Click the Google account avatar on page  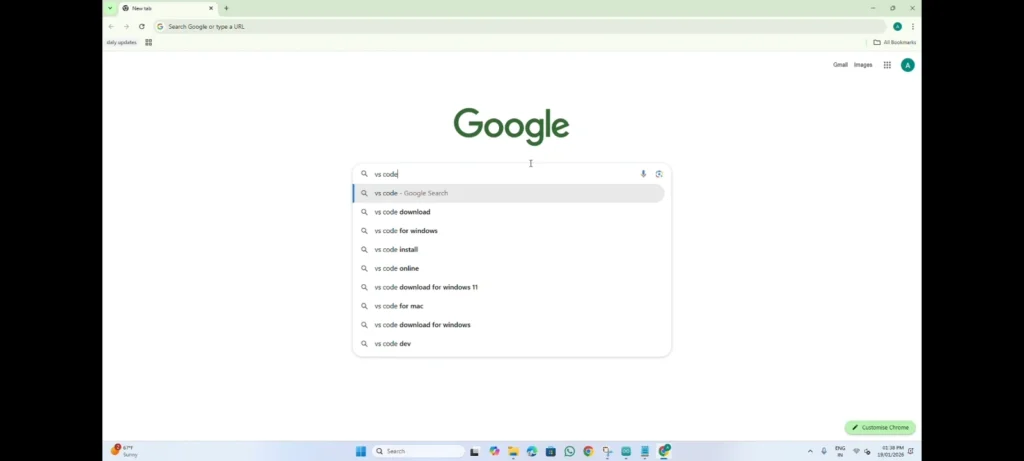[907, 65]
